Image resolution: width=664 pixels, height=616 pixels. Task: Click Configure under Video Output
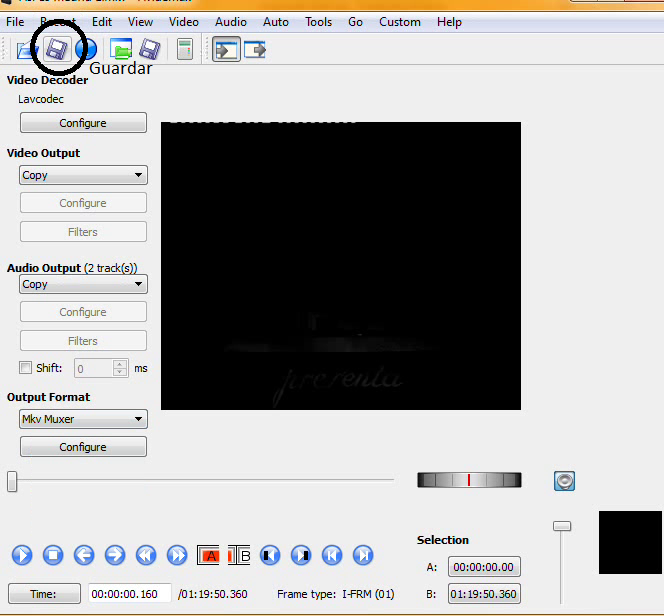coord(83,203)
